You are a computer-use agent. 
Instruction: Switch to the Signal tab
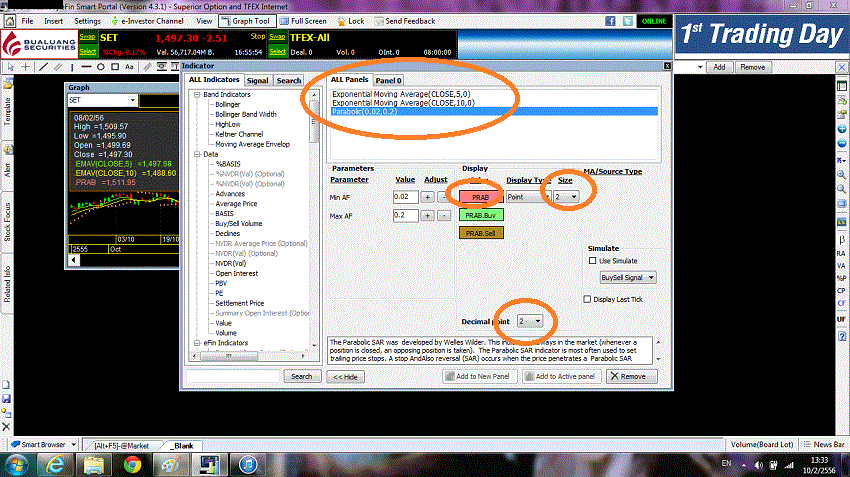(x=257, y=80)
